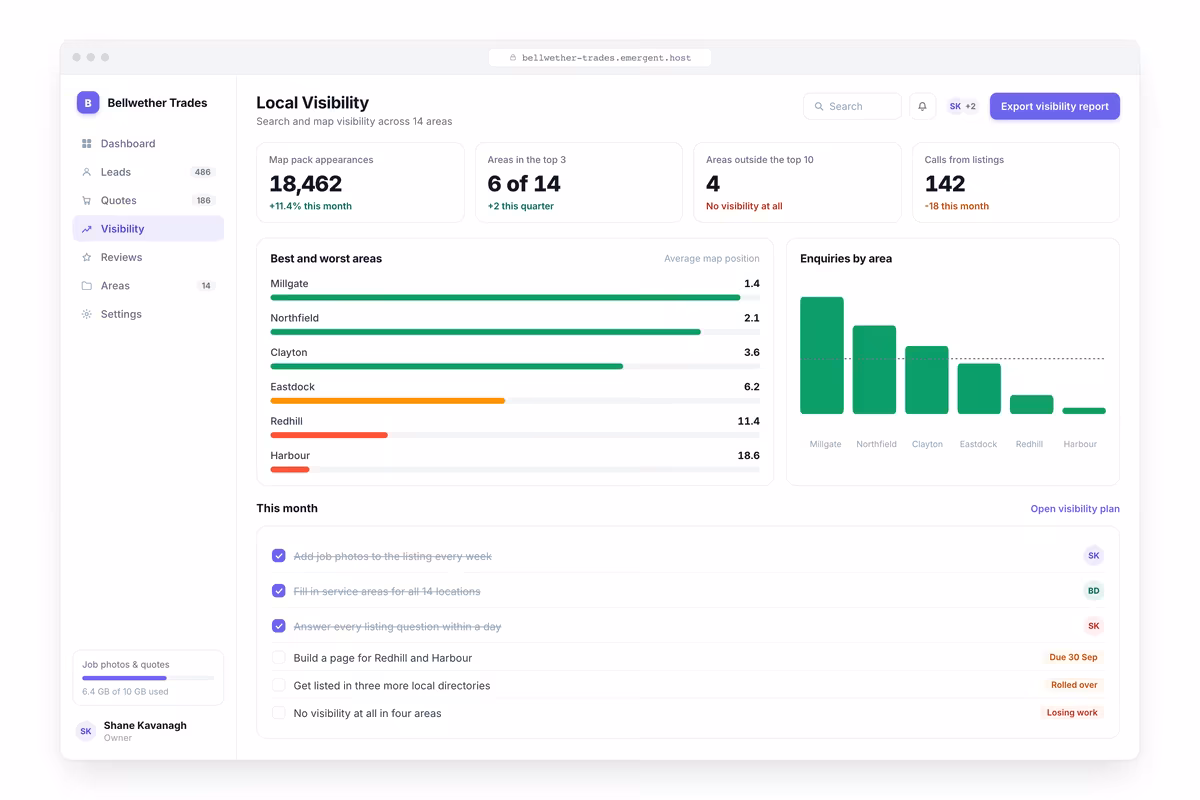Screen dimensions: 1200x800
Task: Click the 186 Quotes count badge
Action: pos(203,200)
